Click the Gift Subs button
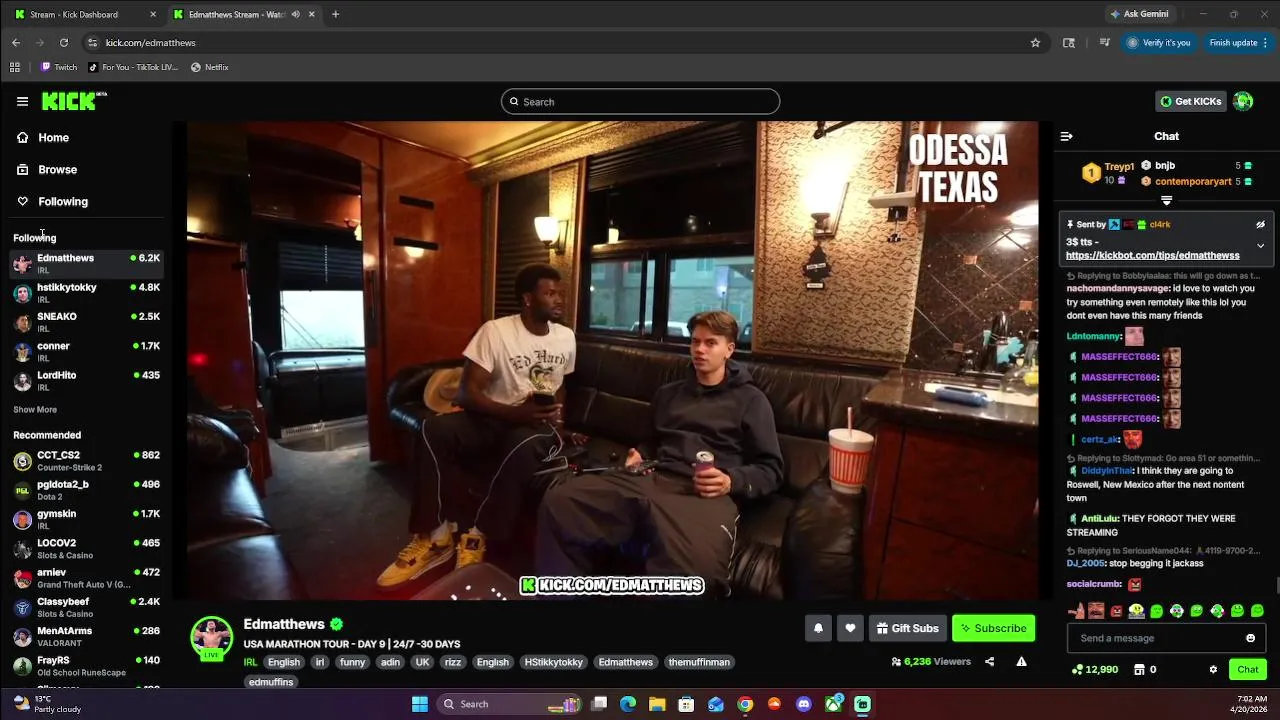Viewport: 1280px width, 720px height. pos(907,628)
